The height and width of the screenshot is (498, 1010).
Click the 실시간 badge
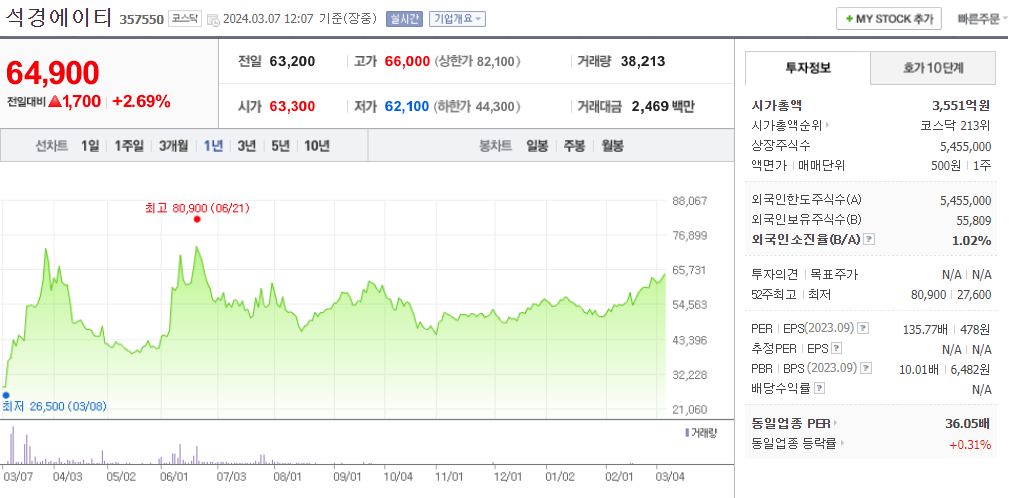pyautogui.click(x=404, y=19)
